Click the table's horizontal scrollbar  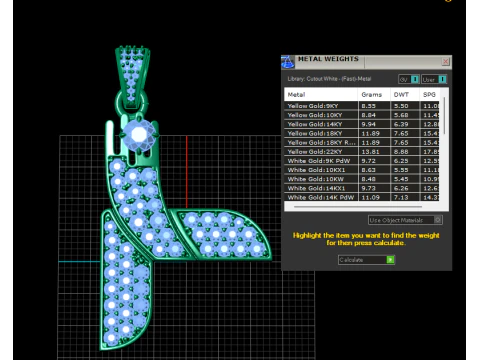click(x=358, y=207)
